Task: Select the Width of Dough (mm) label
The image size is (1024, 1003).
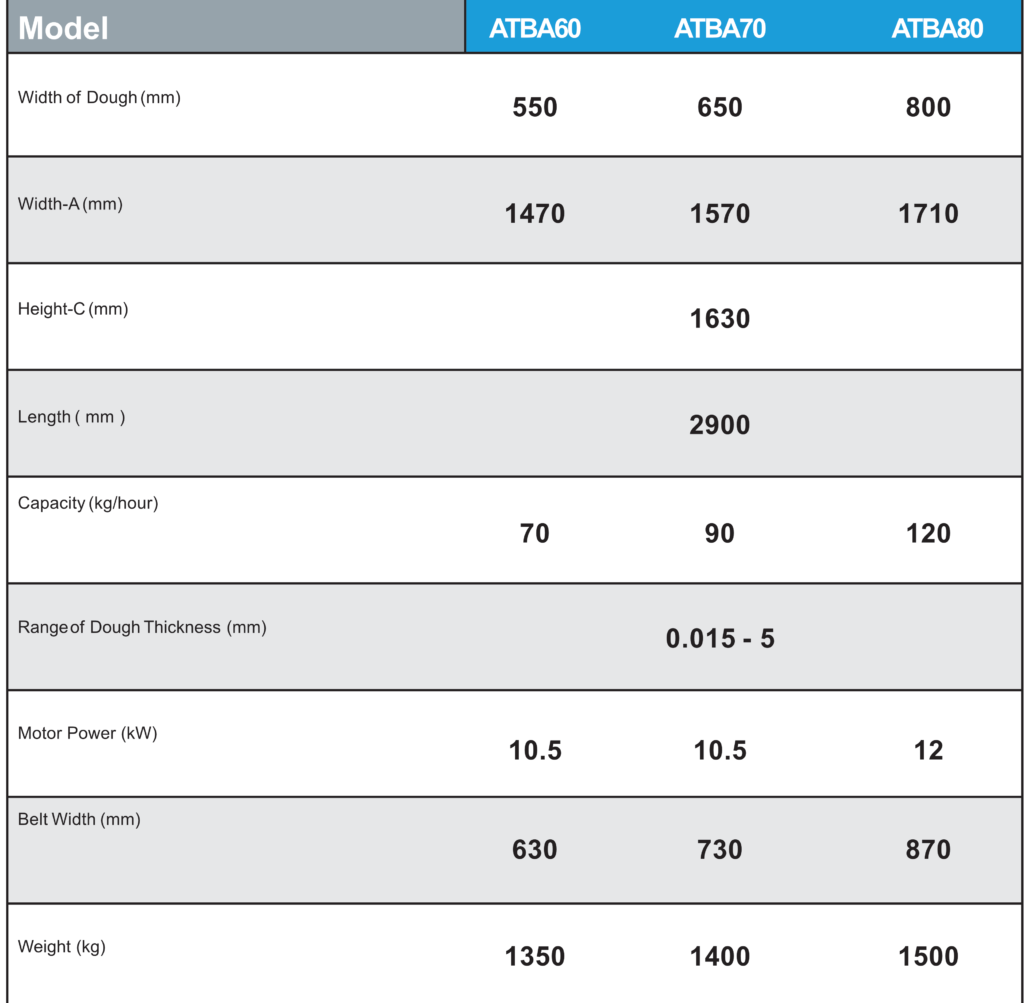Action: 99,98
